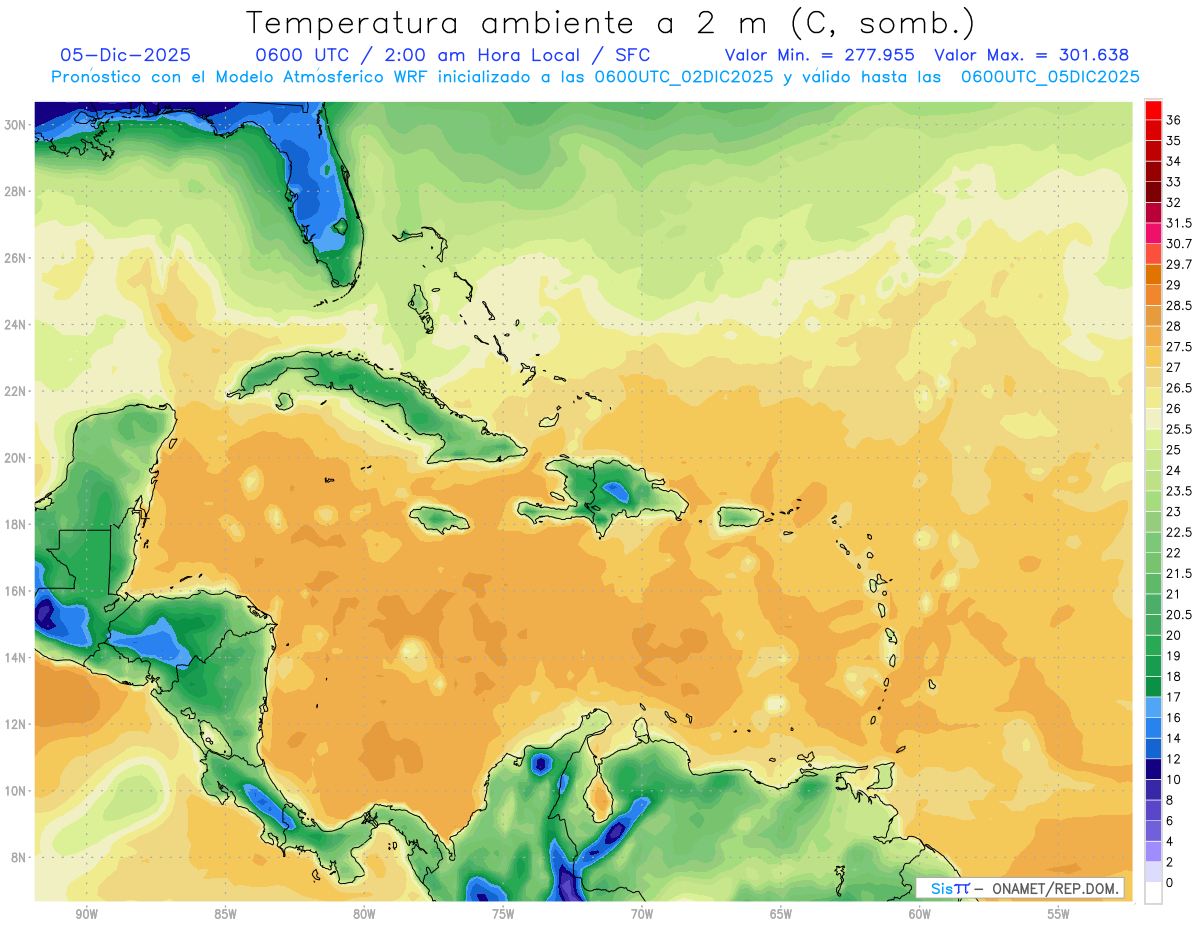
Task: Click the "31.5" value on the color scale
Action: click(1179, 223)
